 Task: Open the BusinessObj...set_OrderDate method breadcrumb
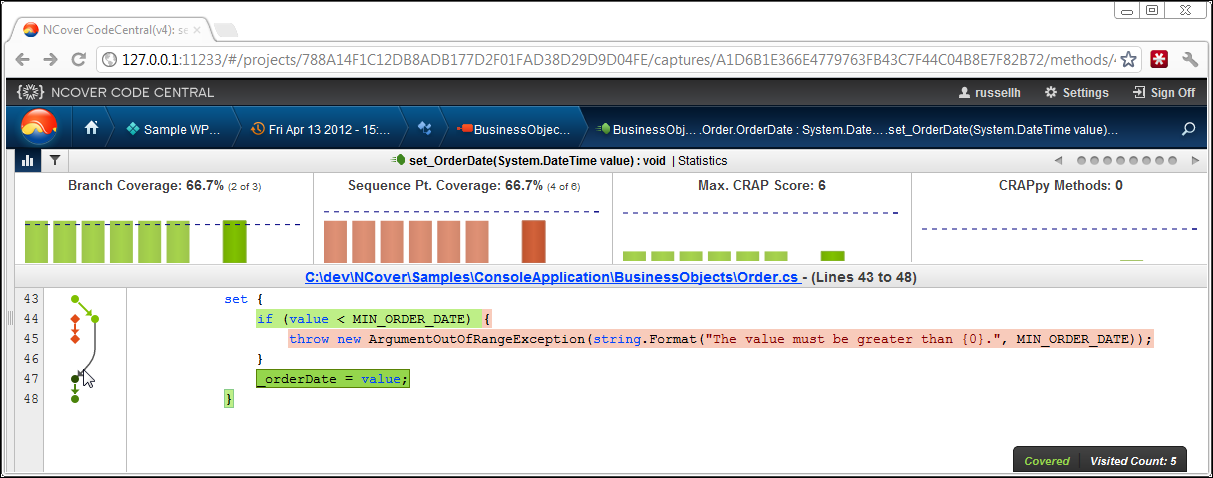(858, 129)
